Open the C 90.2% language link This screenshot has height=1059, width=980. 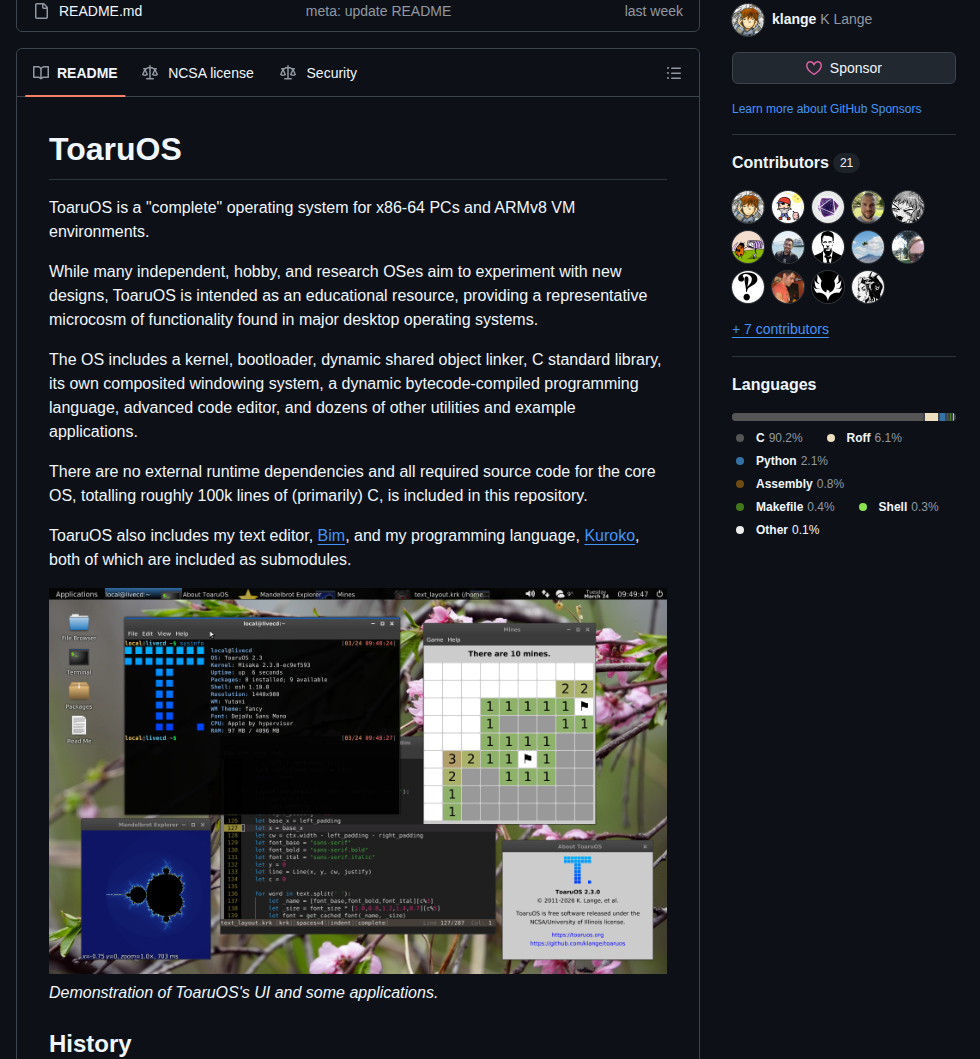pos(769,438)
